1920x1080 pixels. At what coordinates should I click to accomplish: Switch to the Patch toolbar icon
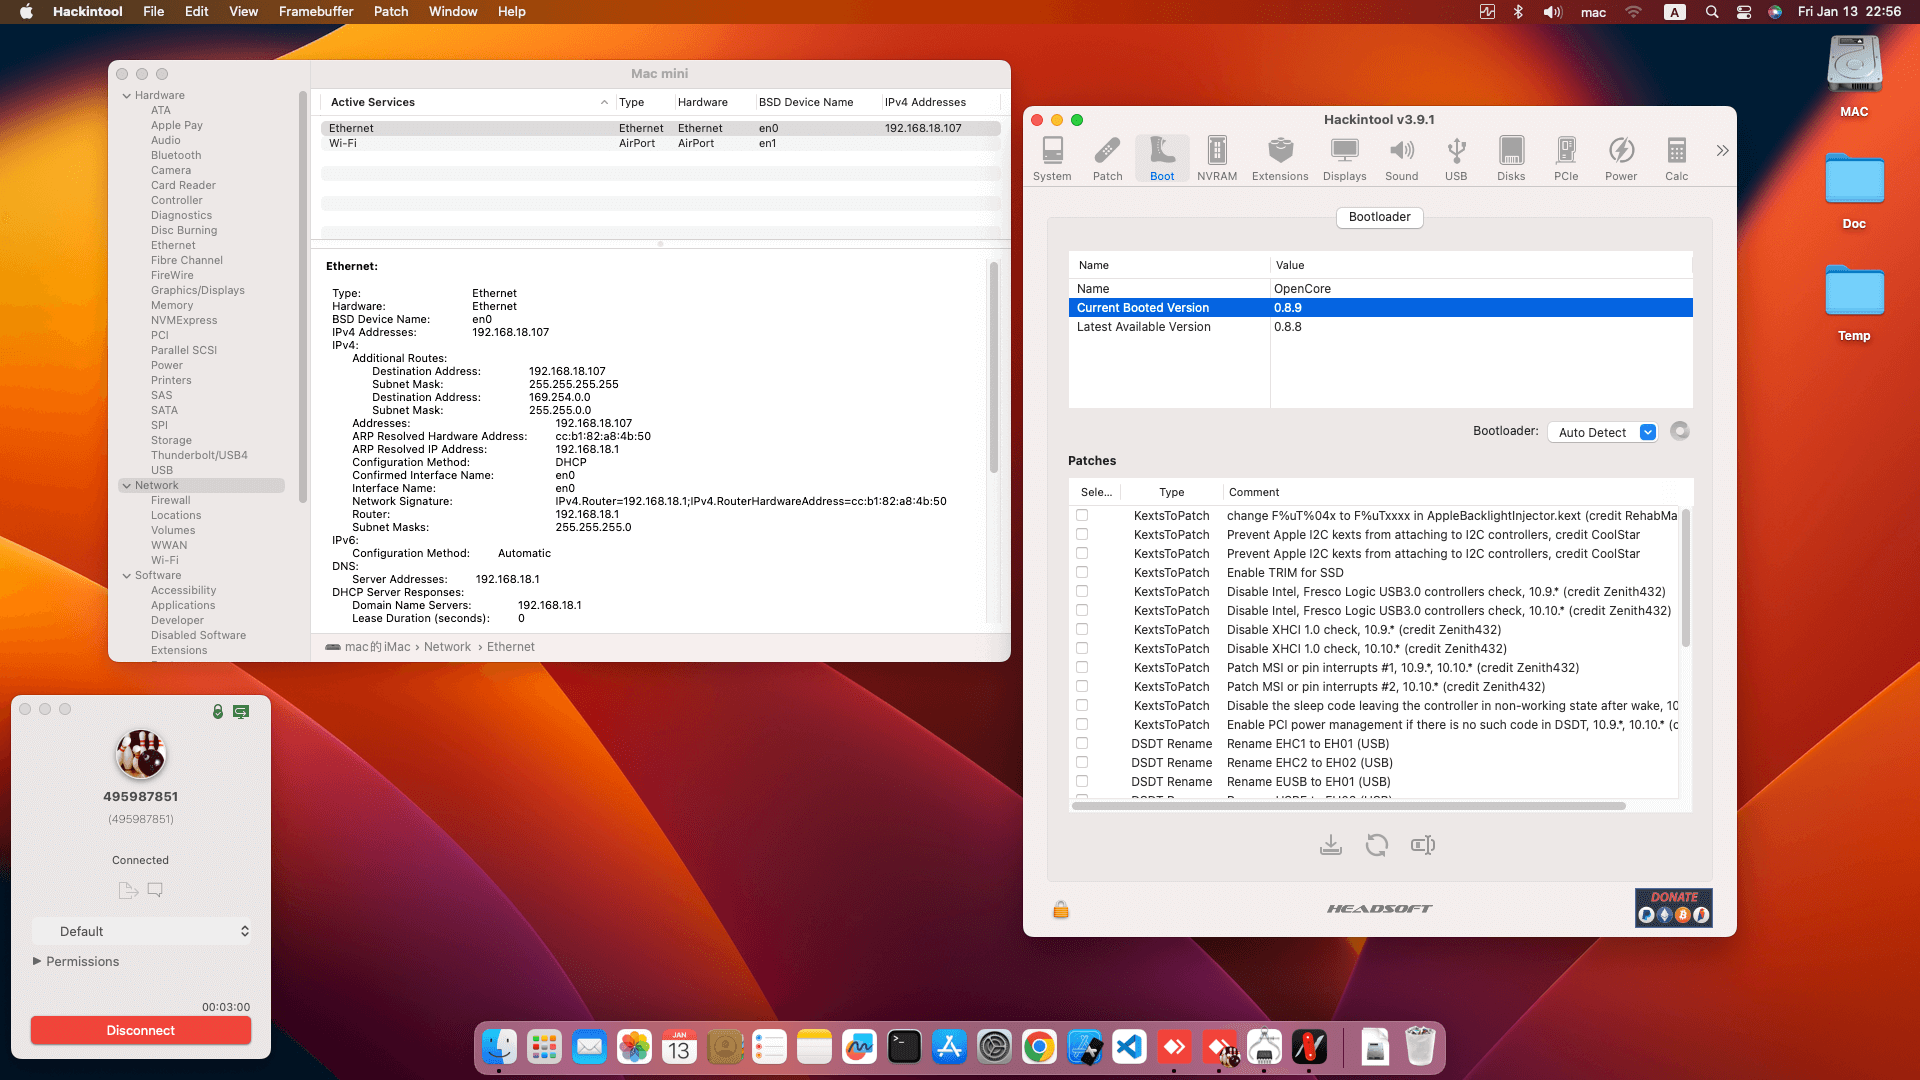[x=1107, y=157]
